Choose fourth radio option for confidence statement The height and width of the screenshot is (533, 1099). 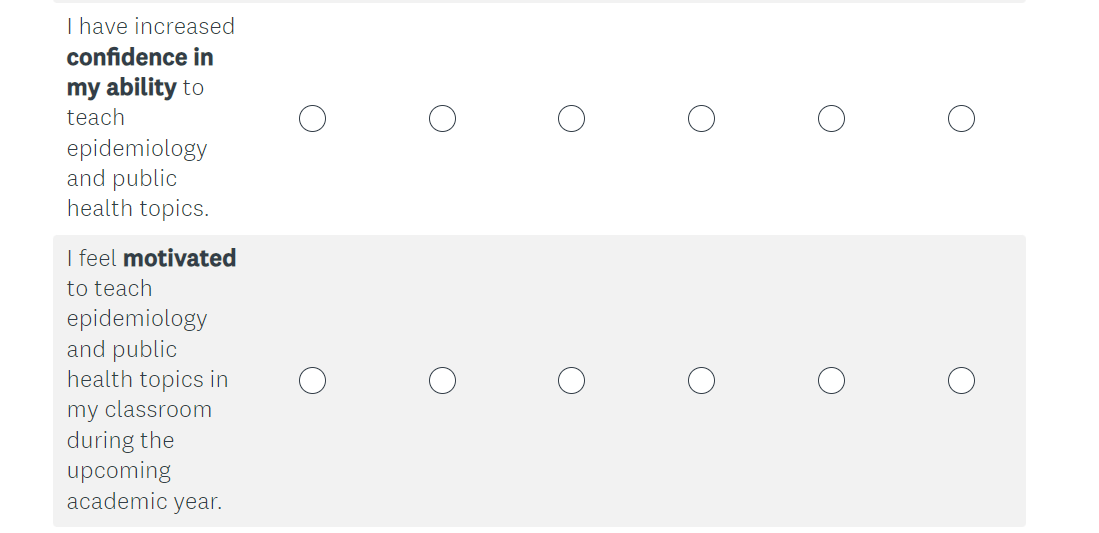tap(701, 119)
